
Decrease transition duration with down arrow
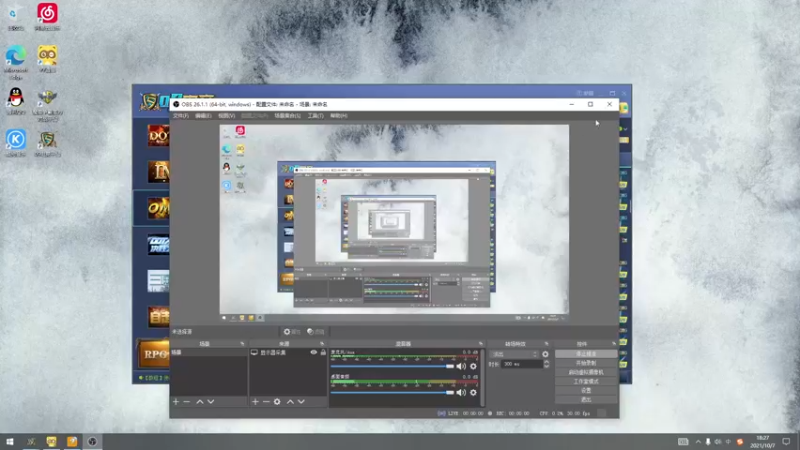click(x=546, y=366)
